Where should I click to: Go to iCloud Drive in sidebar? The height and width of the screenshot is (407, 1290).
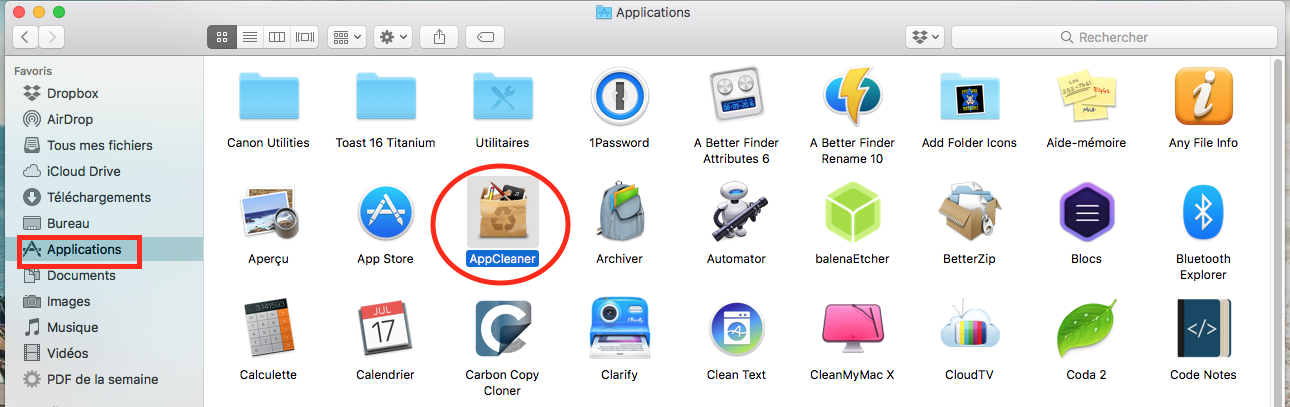tap(83, 171)
